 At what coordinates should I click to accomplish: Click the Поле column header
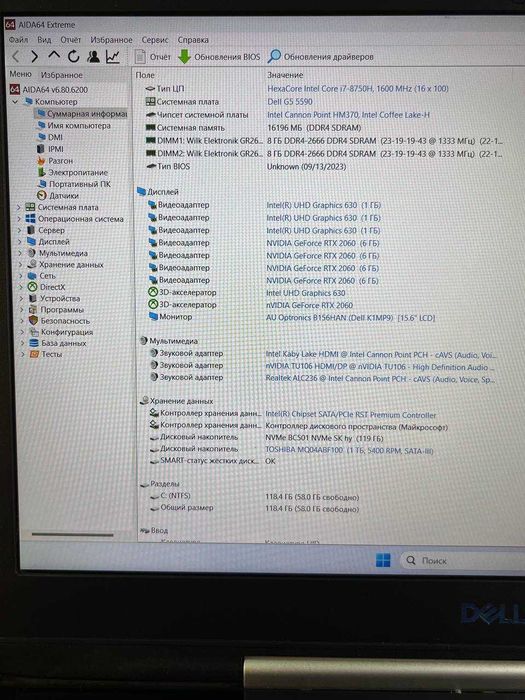click(x=145, y=75)
